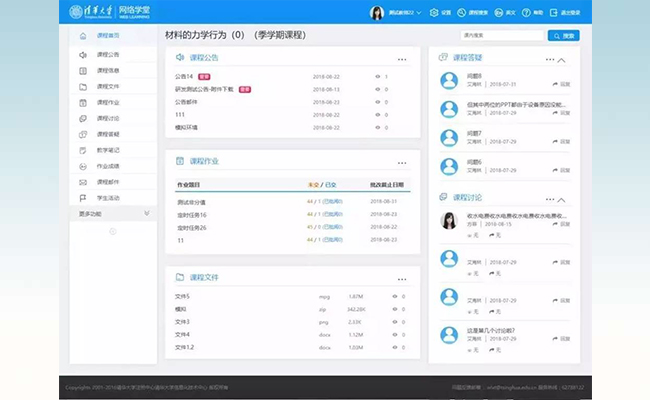Image resolution: width=650 pixels, height=400 pixels.
Task: Expand the 更多功能 section in the sidebar
Action: pos(147,213)
